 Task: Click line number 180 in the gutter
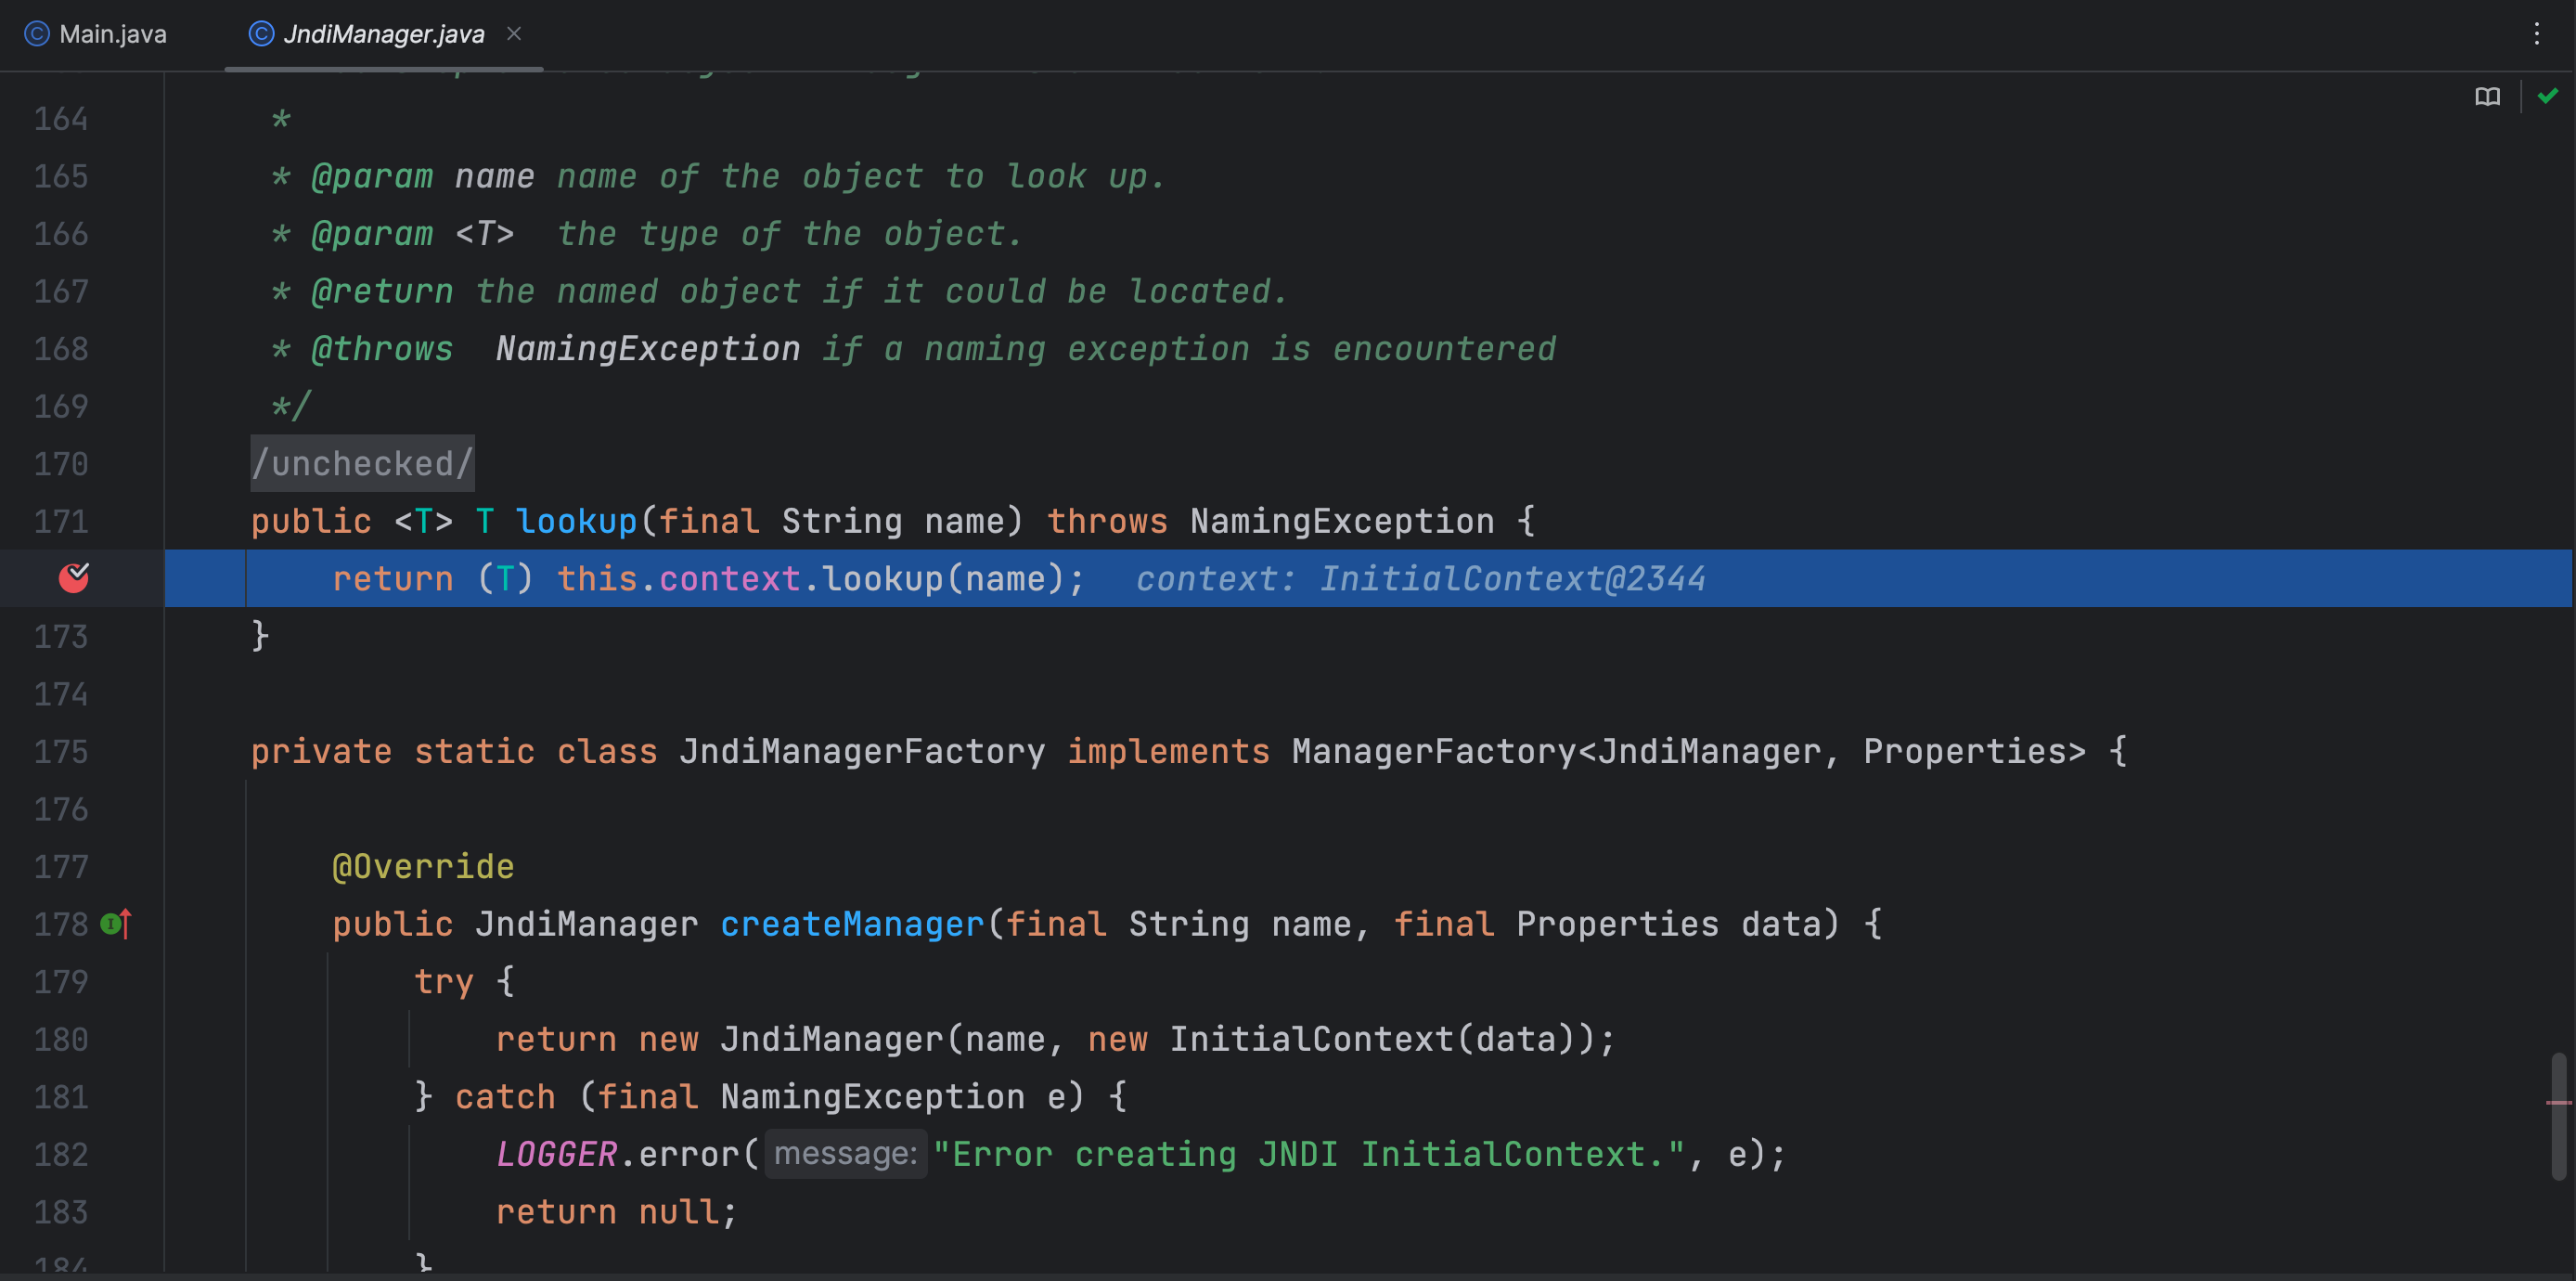point(61,1039)
